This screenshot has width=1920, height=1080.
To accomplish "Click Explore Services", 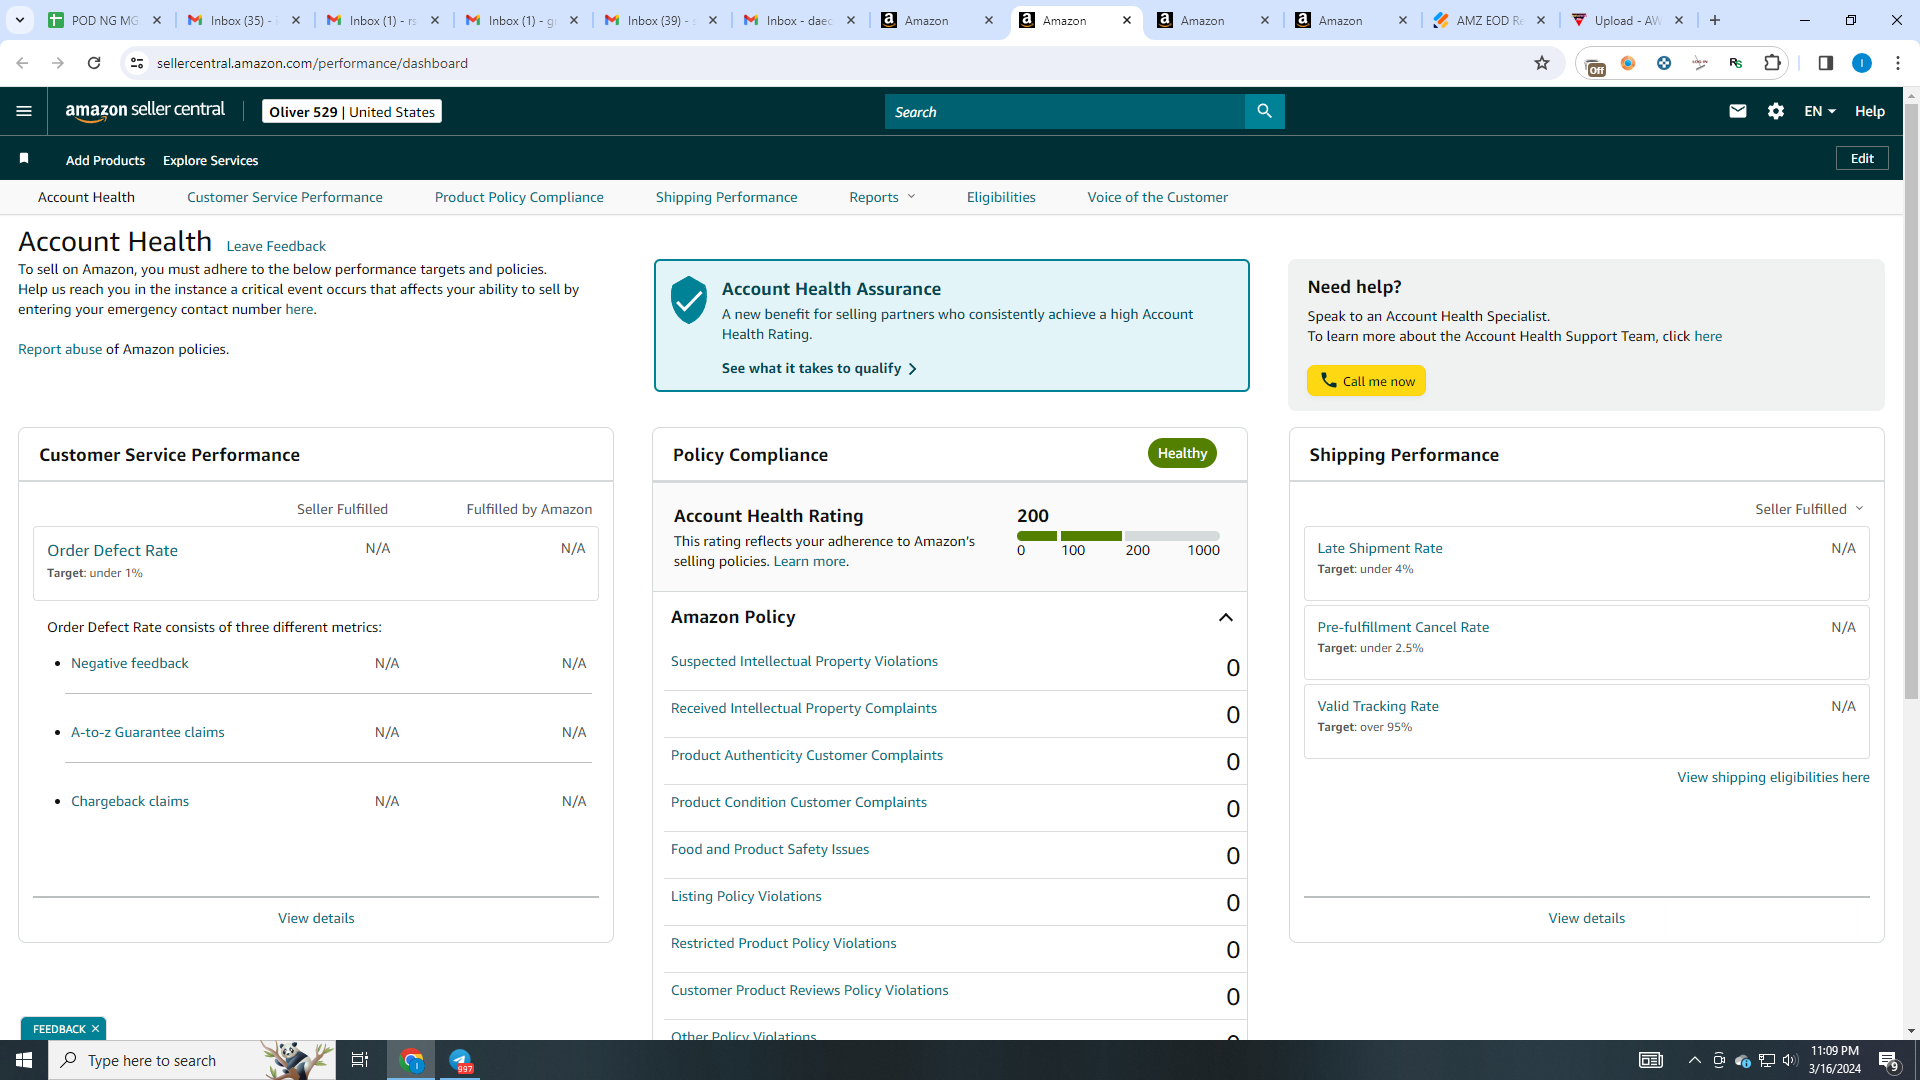I will 210,160.
